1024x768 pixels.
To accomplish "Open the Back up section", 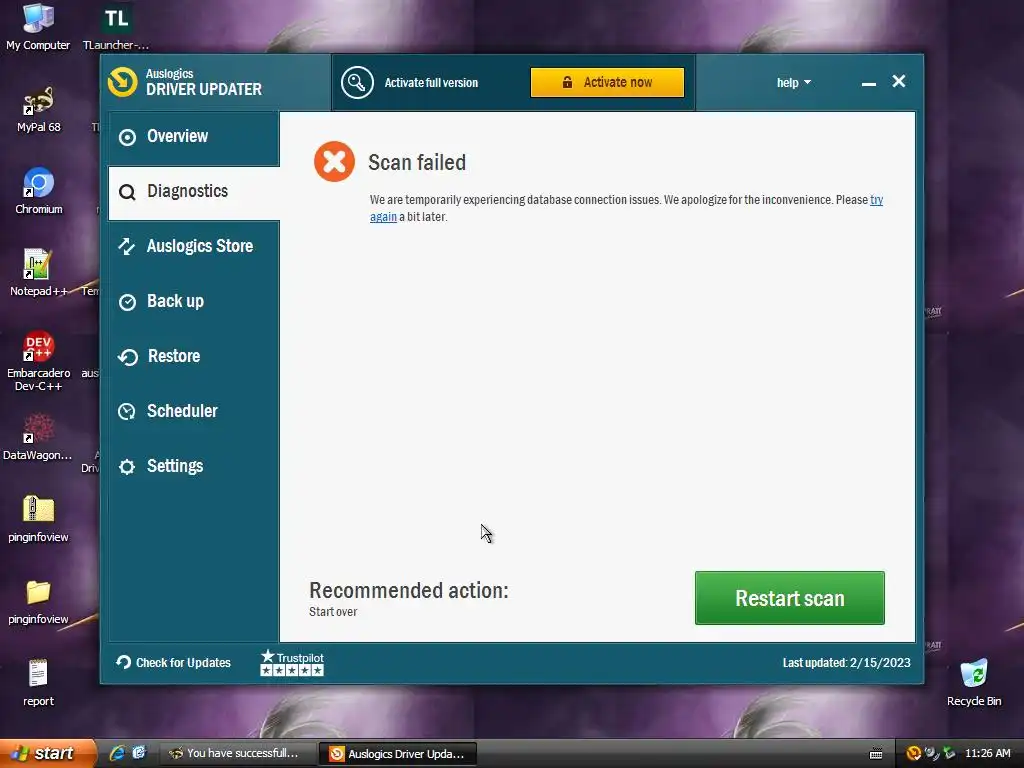I will coord(194,301).
